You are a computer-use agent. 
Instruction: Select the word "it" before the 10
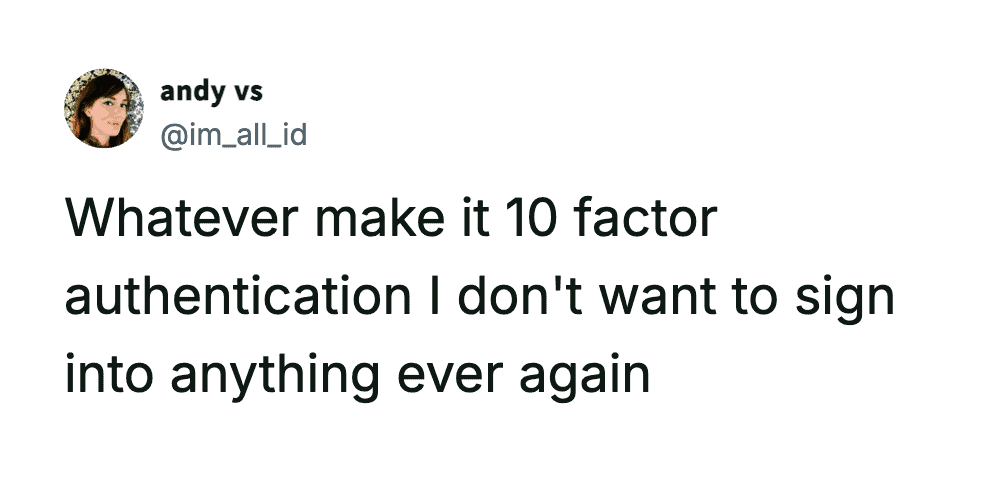pos(481,220)
